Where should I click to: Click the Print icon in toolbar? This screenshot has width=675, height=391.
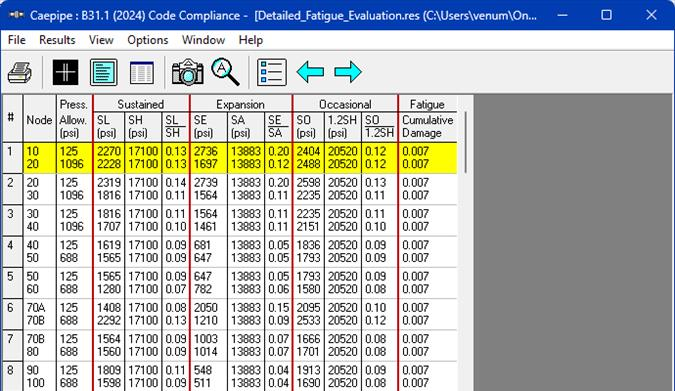(20, 72)
